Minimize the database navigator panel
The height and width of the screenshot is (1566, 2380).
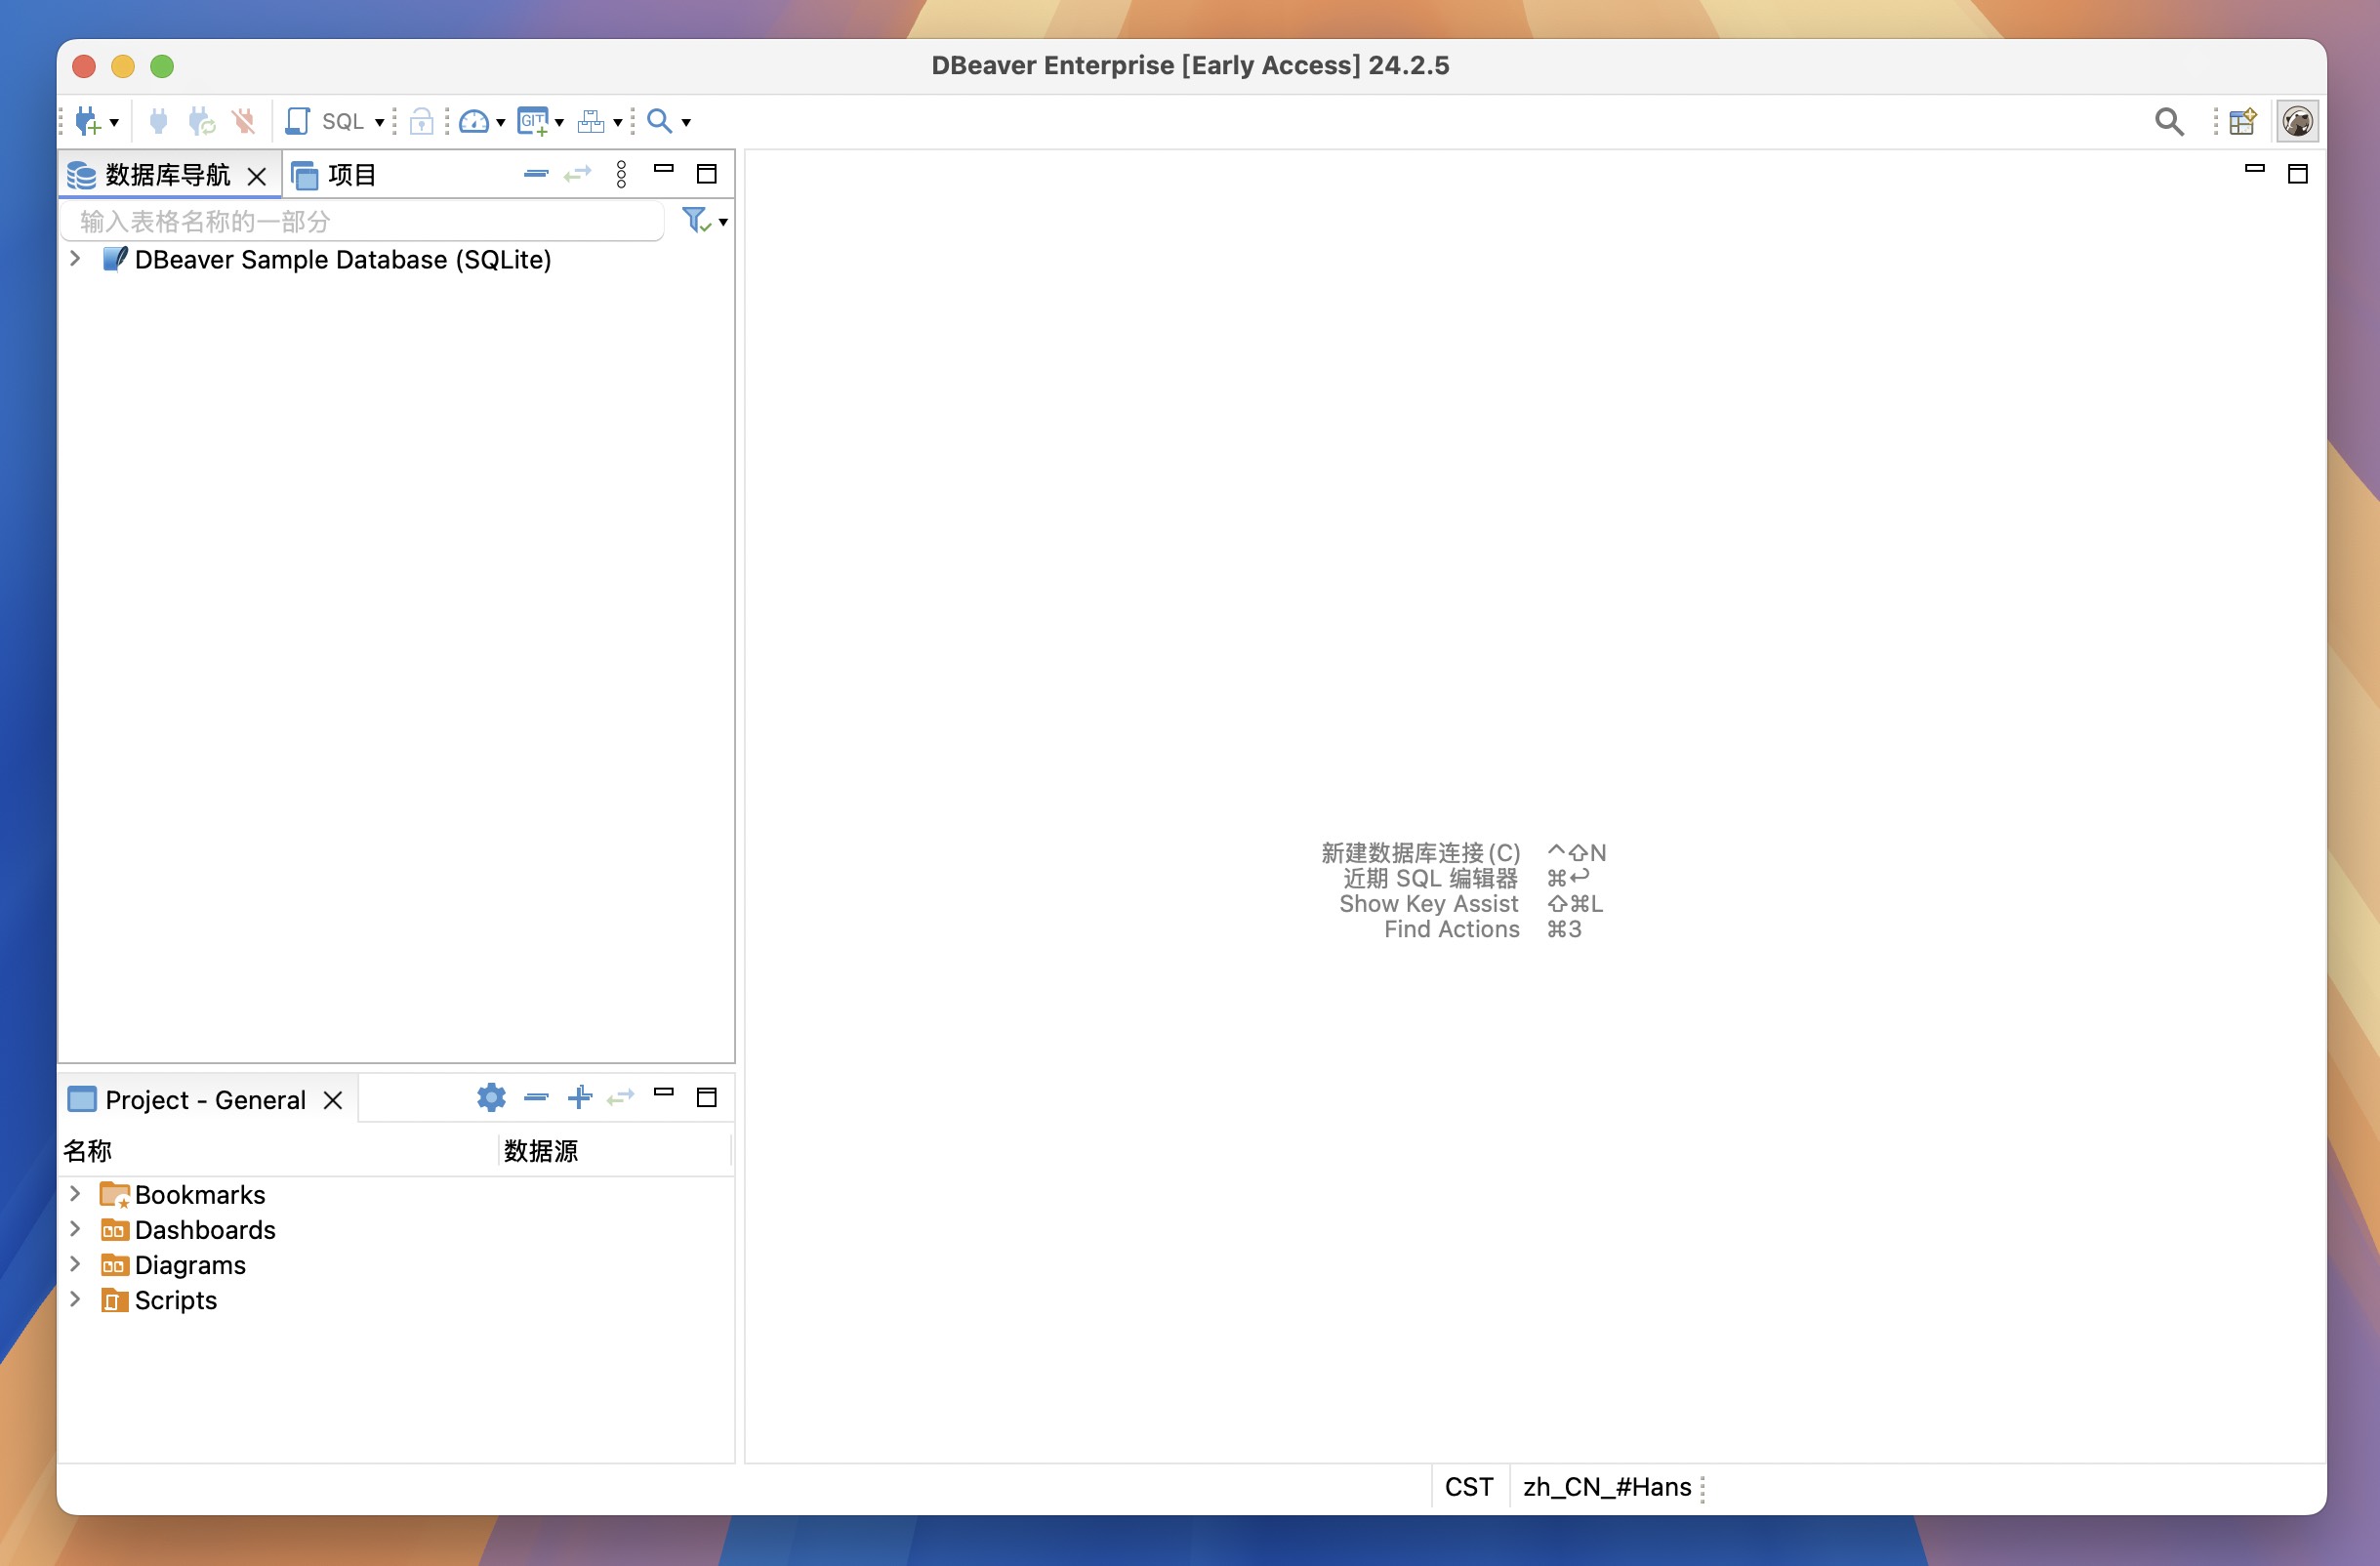(x=664, y=169)
